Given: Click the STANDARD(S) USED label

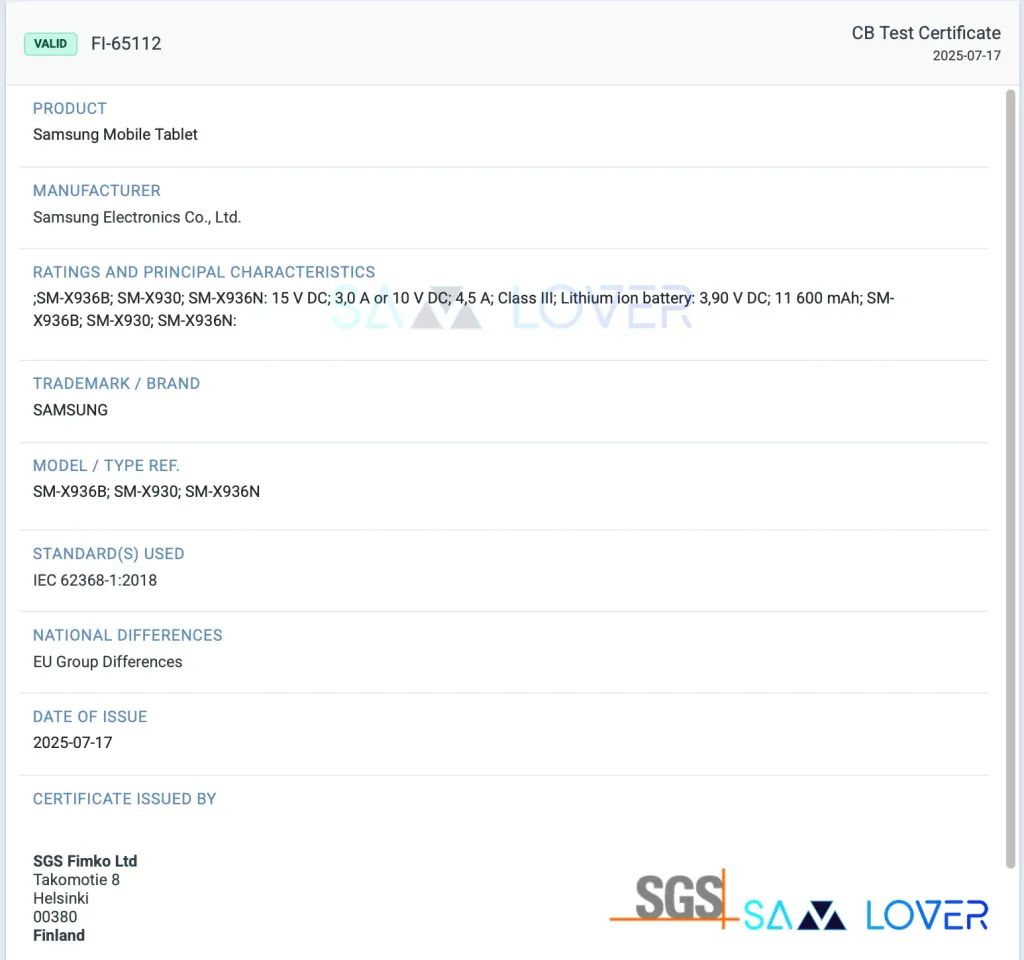Looking at the screenshot, I should coord(108,554).
